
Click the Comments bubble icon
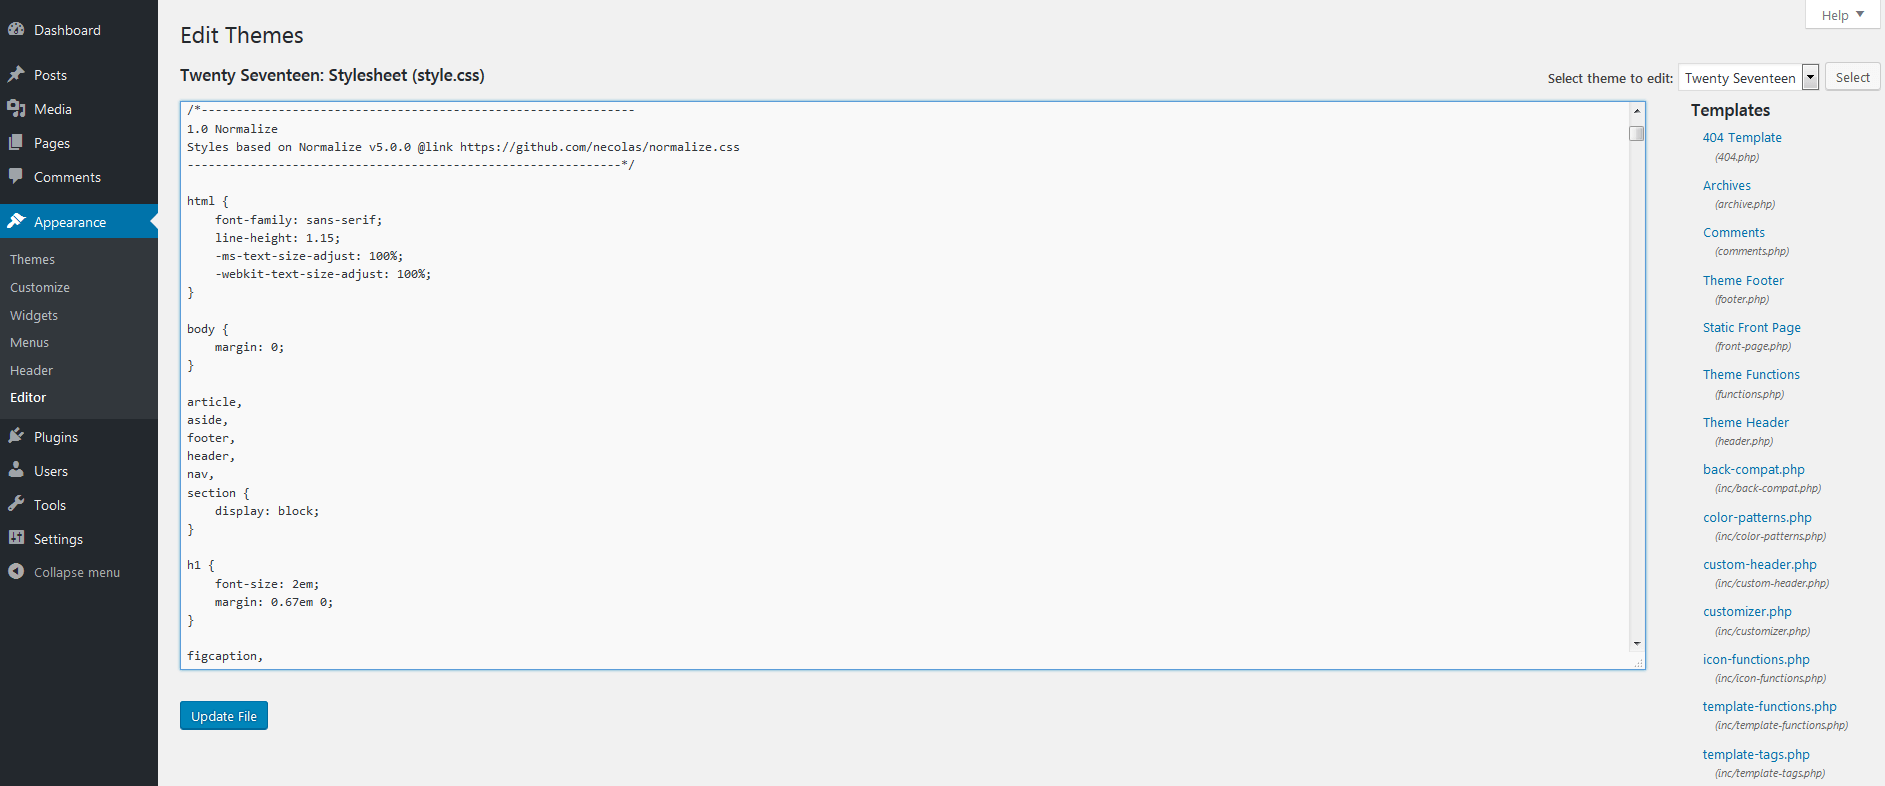(x=16, y=176)
